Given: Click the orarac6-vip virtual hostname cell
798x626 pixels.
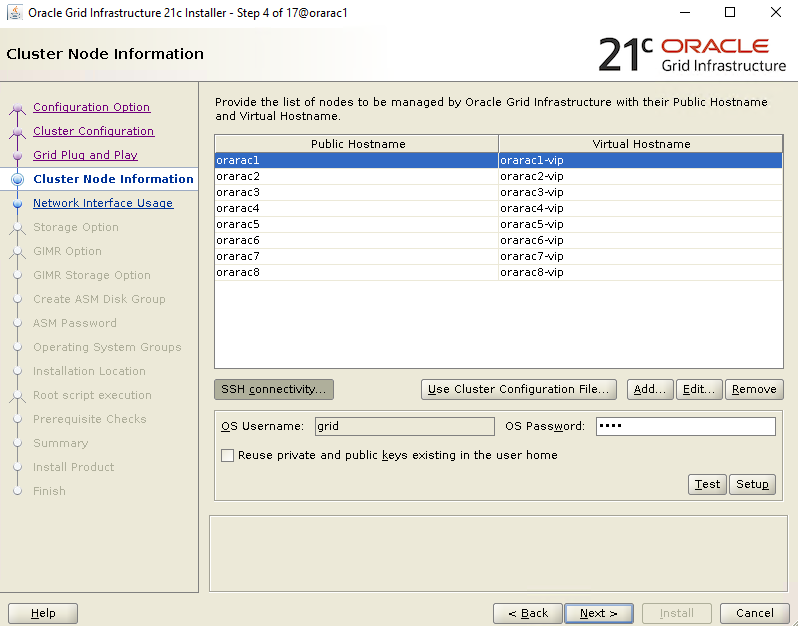Looking at the screenshot, I should [640, 240].
